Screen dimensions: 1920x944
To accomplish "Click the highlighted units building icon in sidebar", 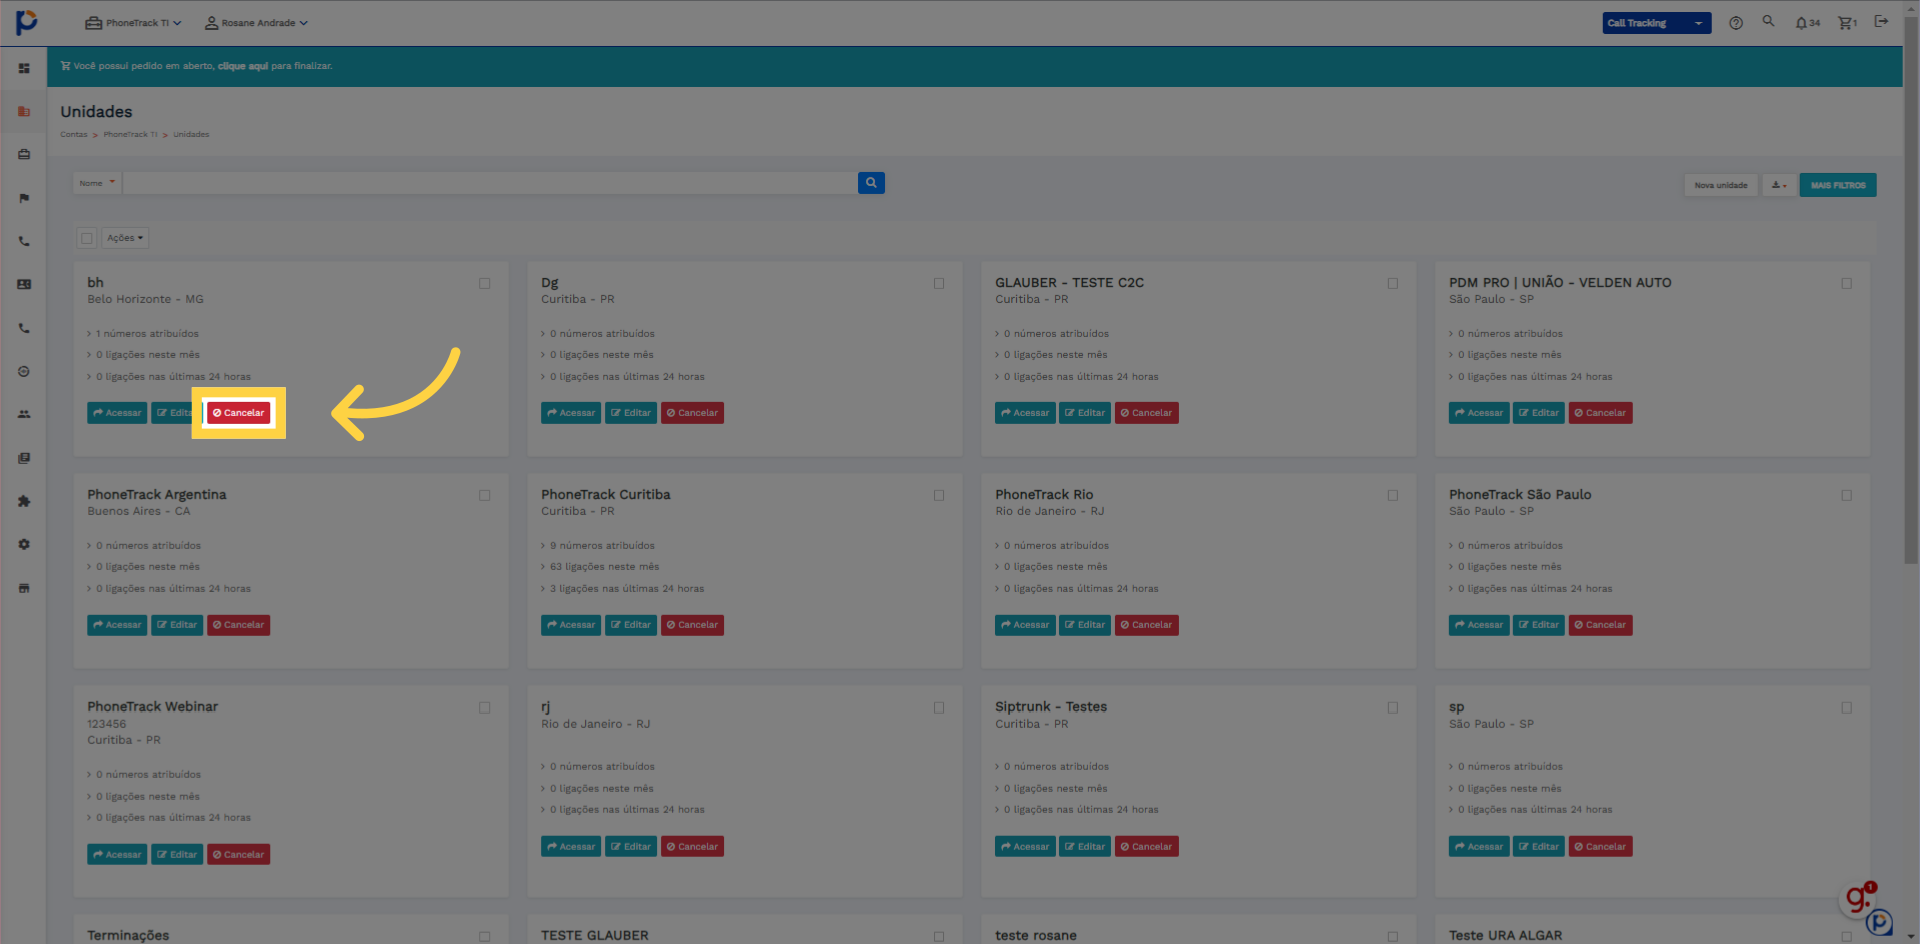I will coord(24,111).
